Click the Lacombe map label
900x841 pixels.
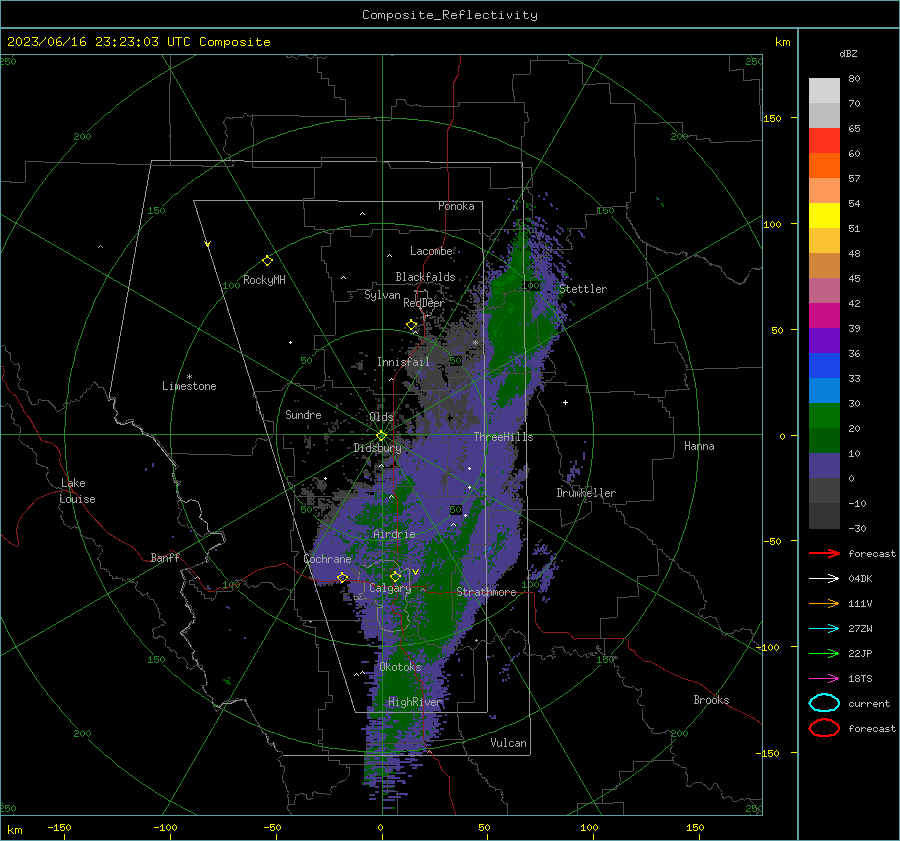pyautogui.click(x=431, y=251)
